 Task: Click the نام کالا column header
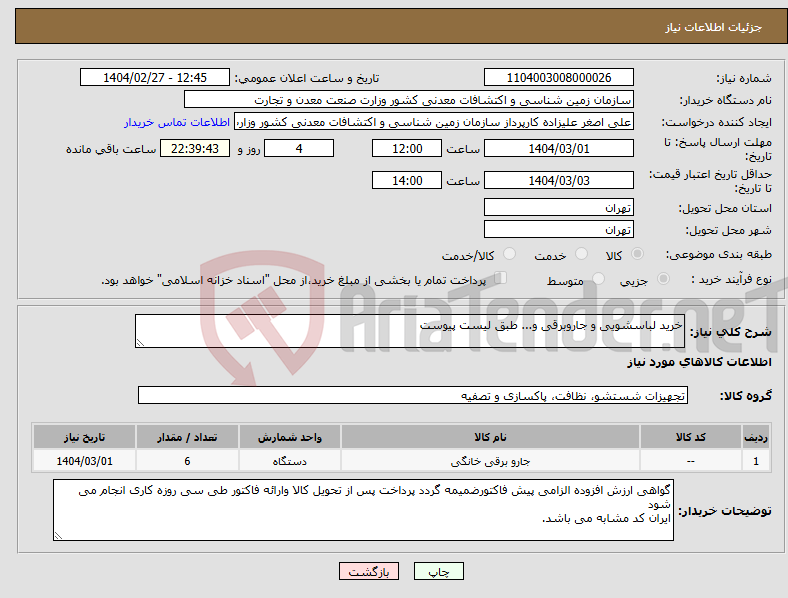coord(490,437)
